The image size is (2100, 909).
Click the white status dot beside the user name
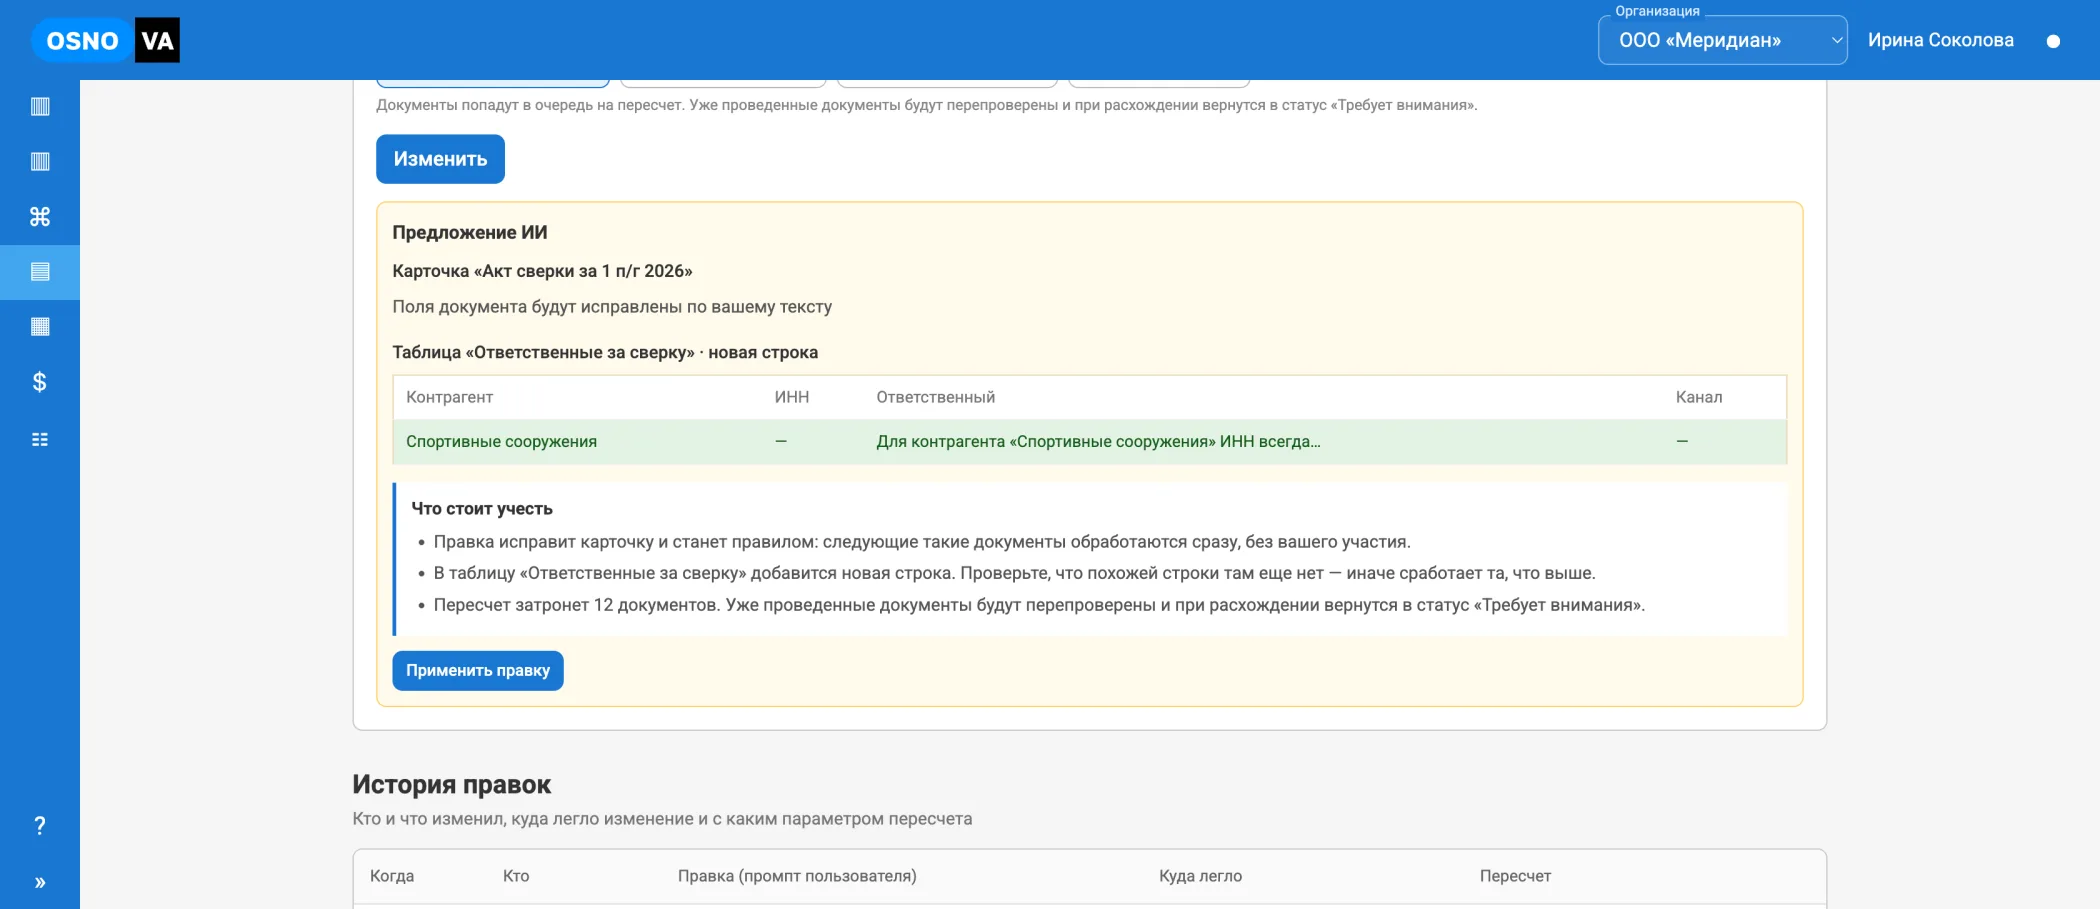click(x=2053, y=41)
